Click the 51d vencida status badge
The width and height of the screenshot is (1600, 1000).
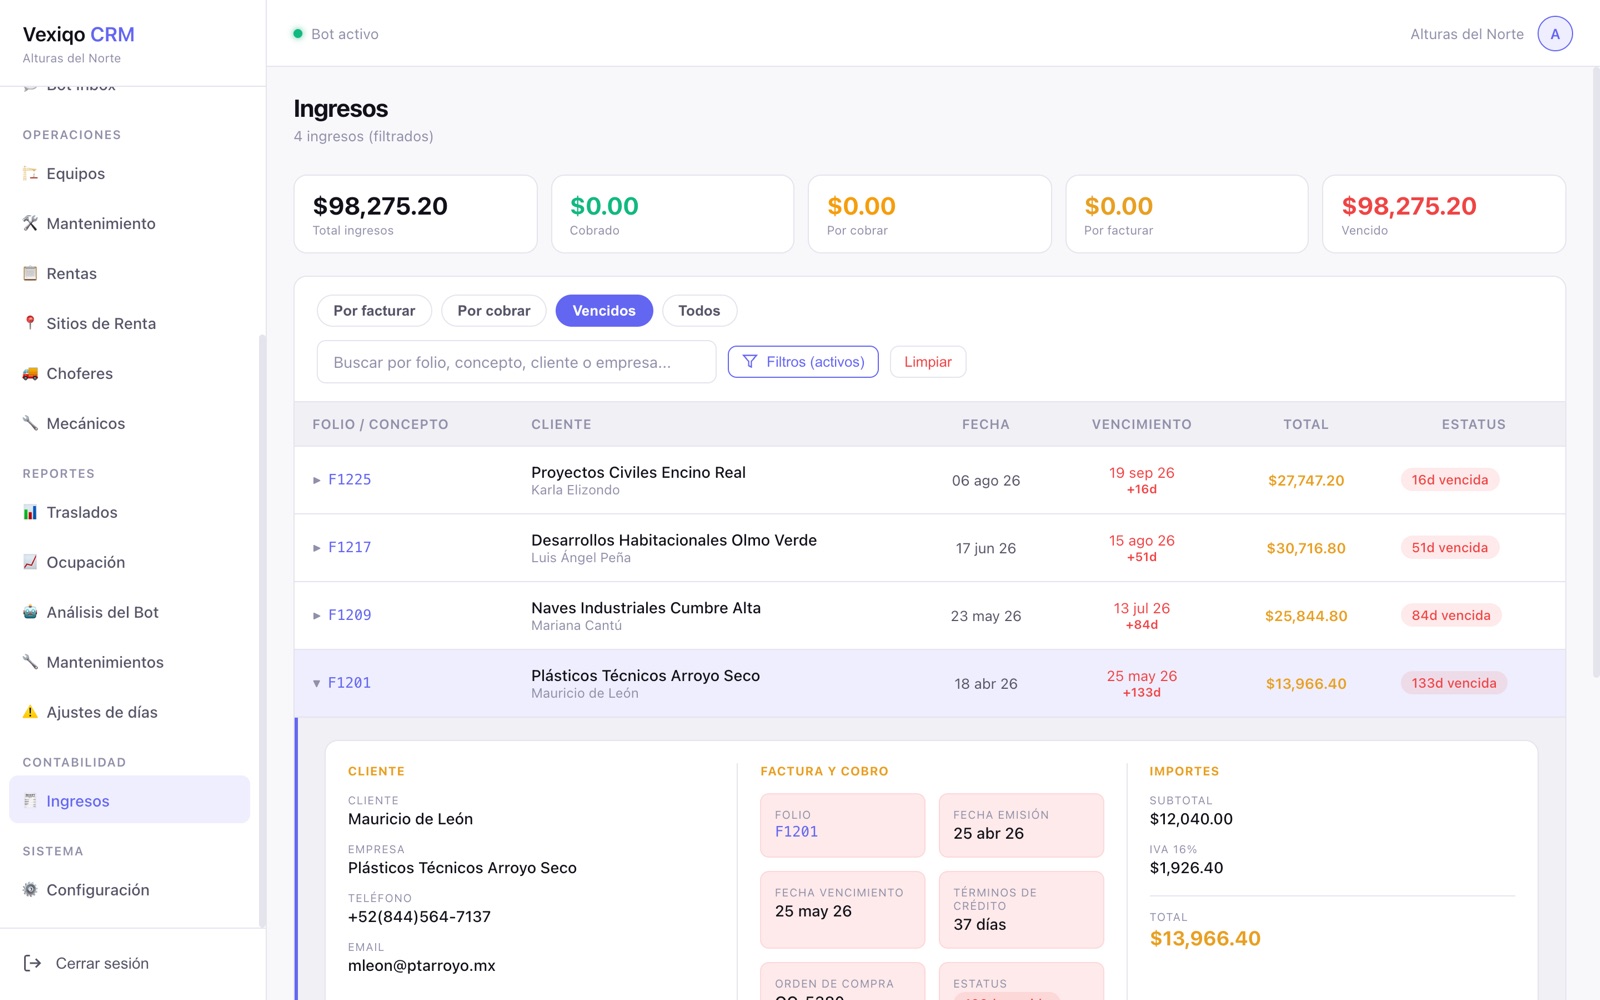[1450, 548]
